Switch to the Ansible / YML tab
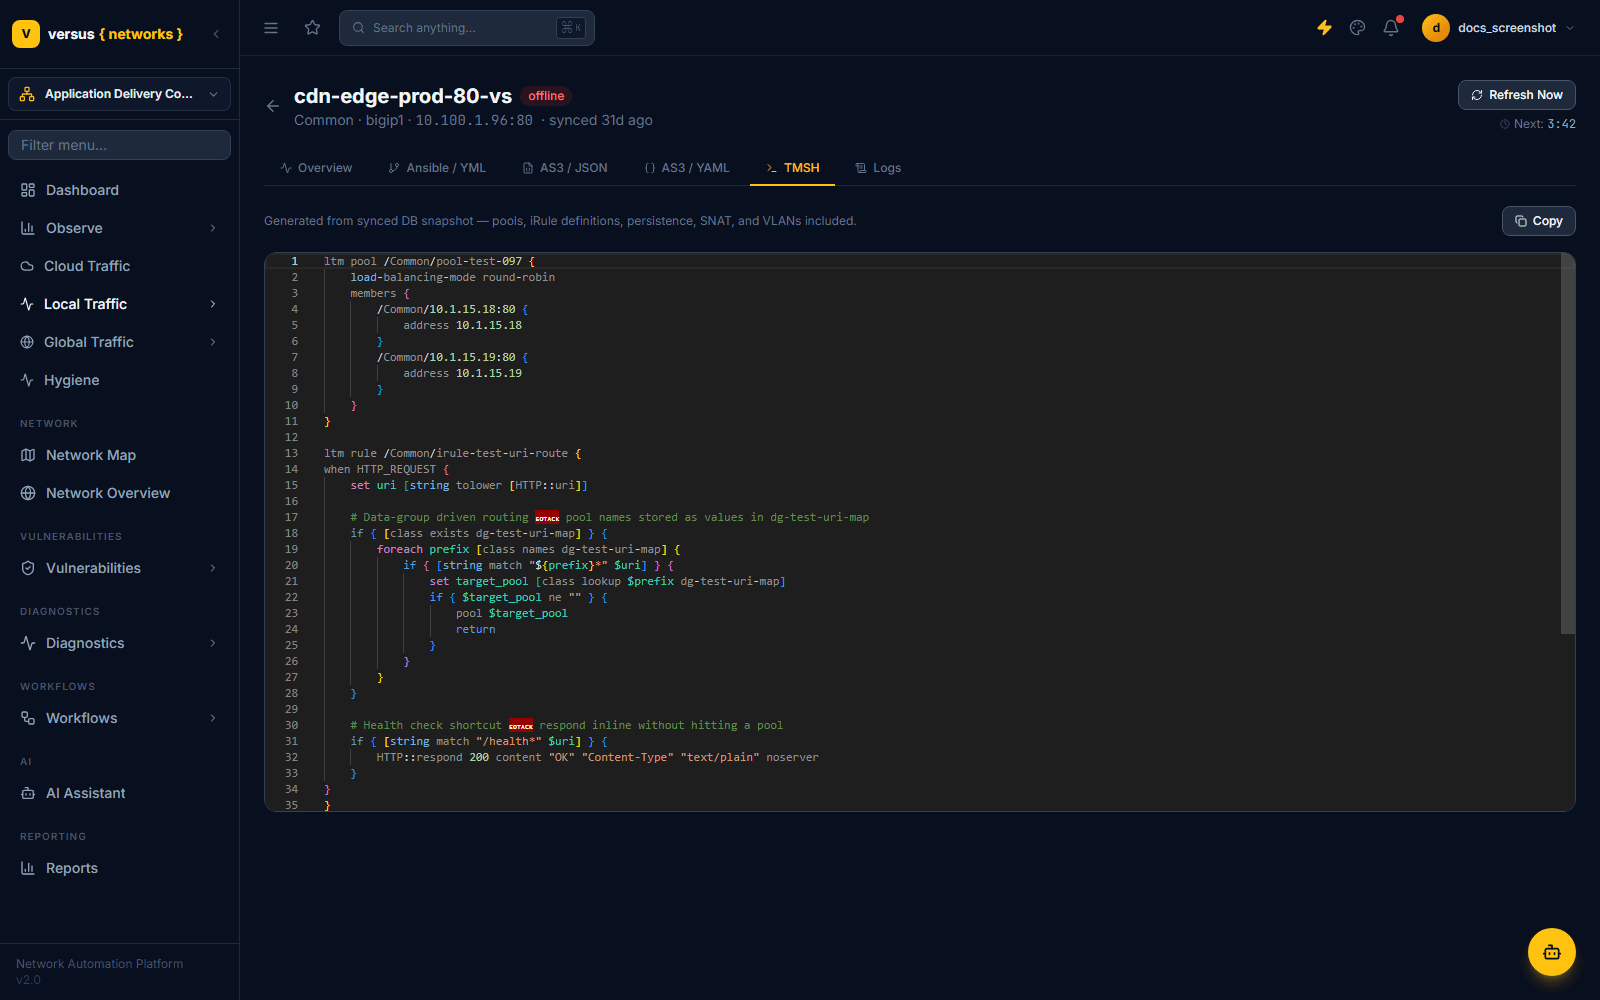Viewport: 1600px width, 1000px height. click(437, 168)
